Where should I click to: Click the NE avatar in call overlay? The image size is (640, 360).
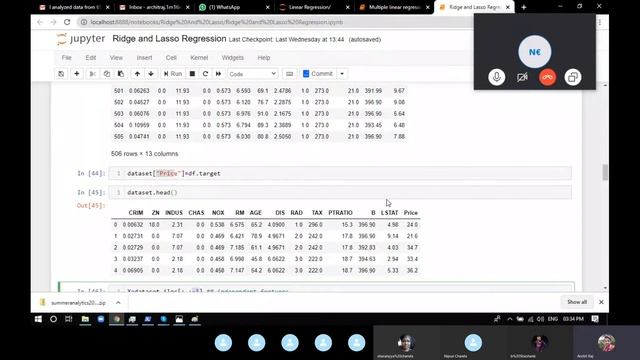[535, 52]
